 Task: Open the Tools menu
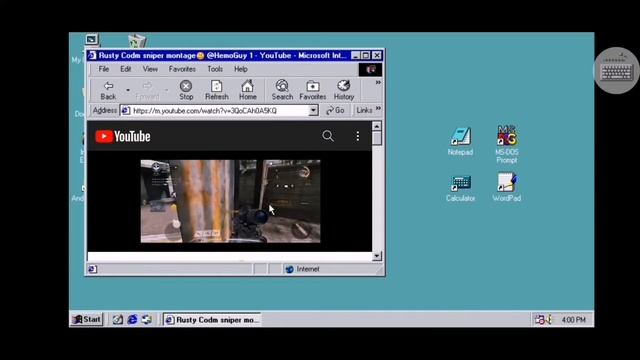(x=215, y=69)
